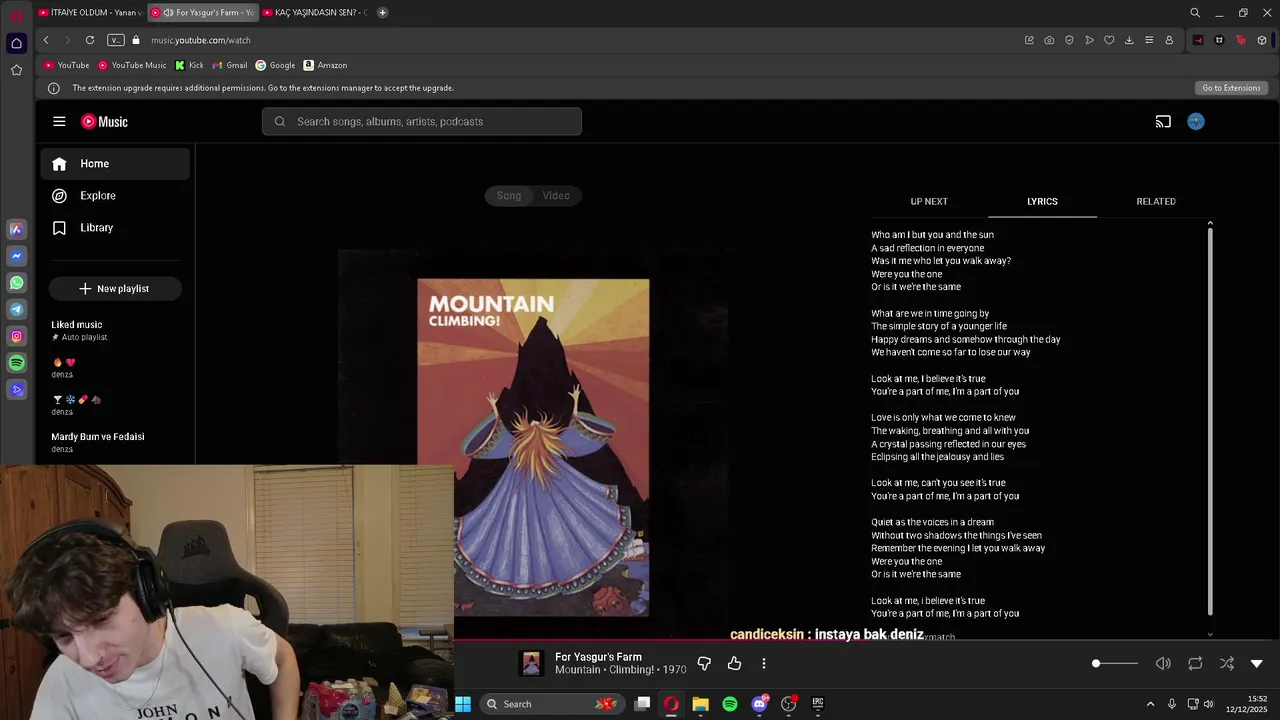Open the Opera sidebar bookmarks star icon
The image size is (1280, 720).
(x=16, y=70)
